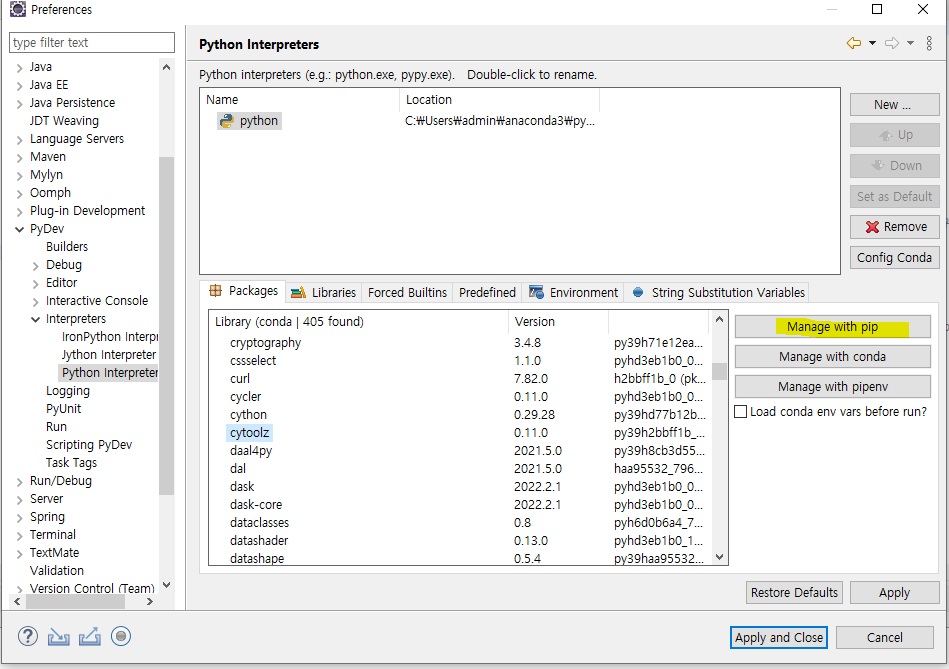
Task: Click Apply and Close button
Action: point(778,638)
